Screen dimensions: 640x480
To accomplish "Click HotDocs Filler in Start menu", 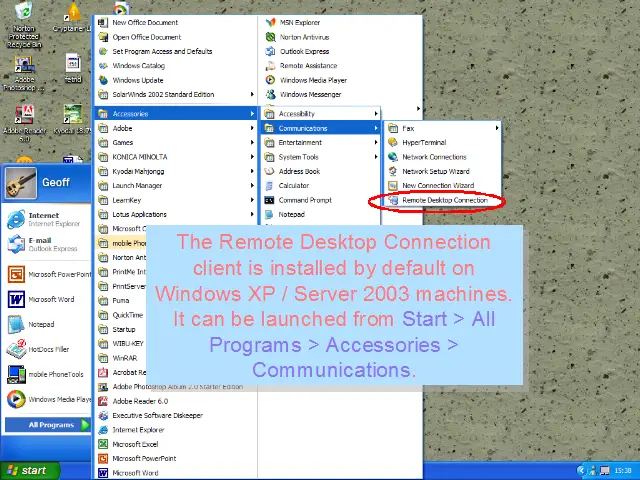I will [x=47, y=349].
